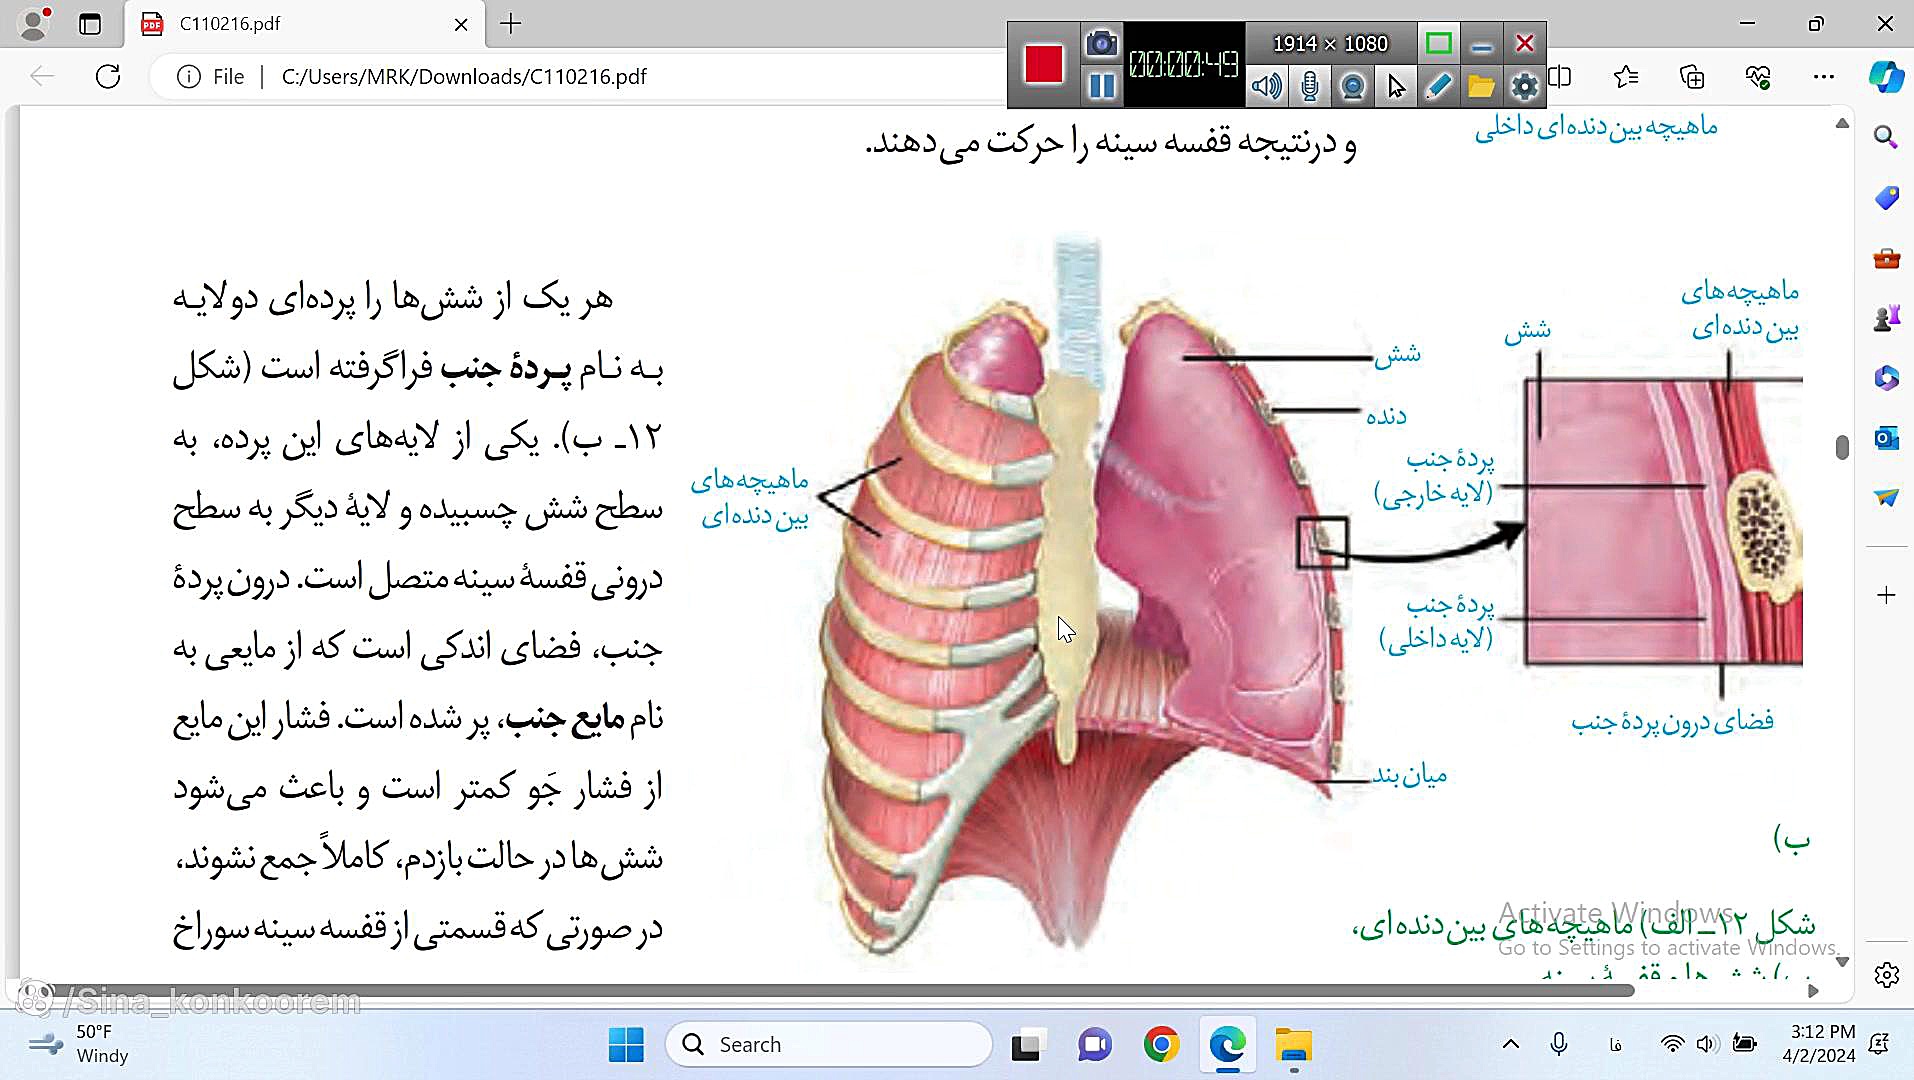Select the C110216.pdf tab
1914x1080 pixels.
pos(305,24)
